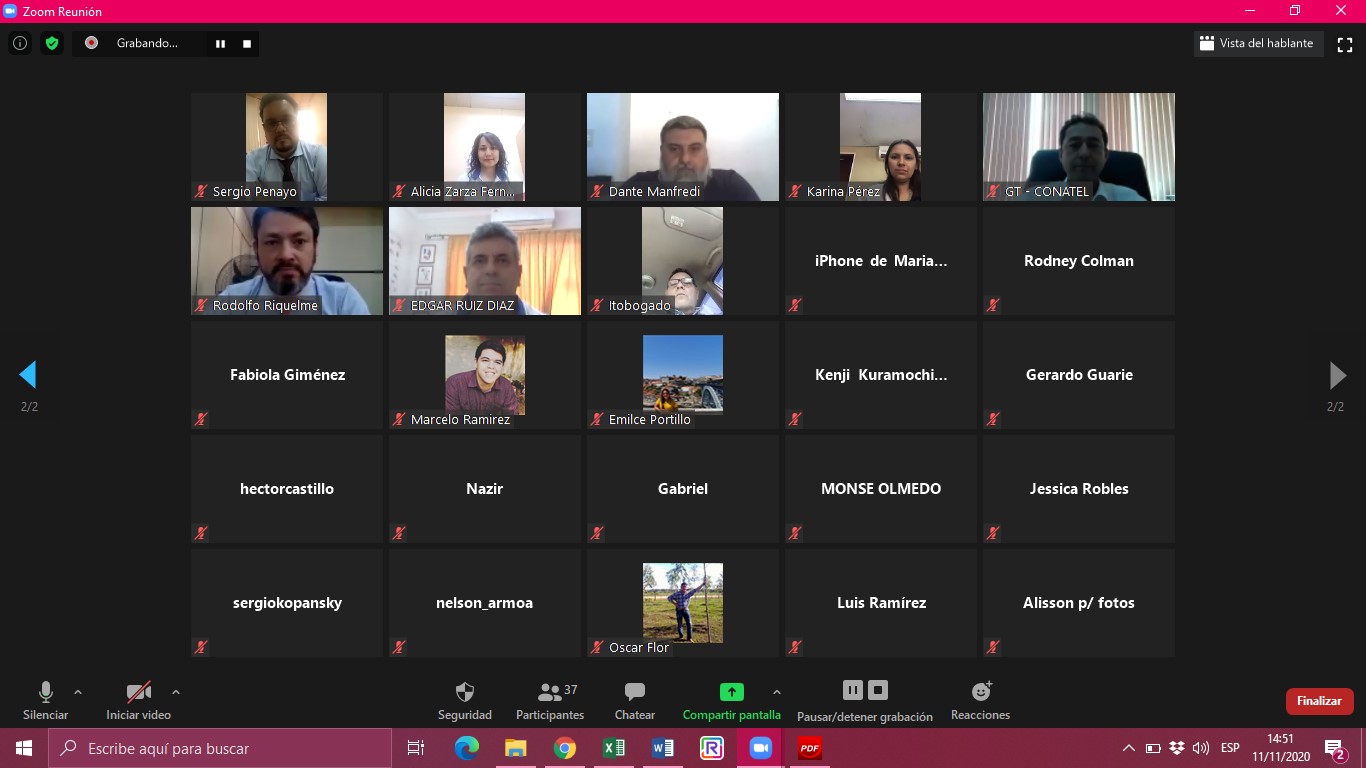Viewport: 1366px width, 768px height.
Task: Click nelson_armoa participant tile
Action: click(485, 603)
